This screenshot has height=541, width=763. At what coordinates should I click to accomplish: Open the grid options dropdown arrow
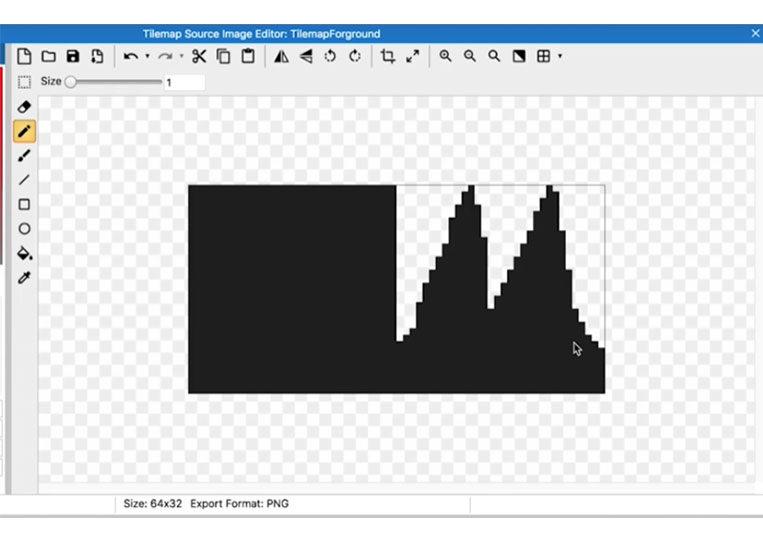pos(560,56)
